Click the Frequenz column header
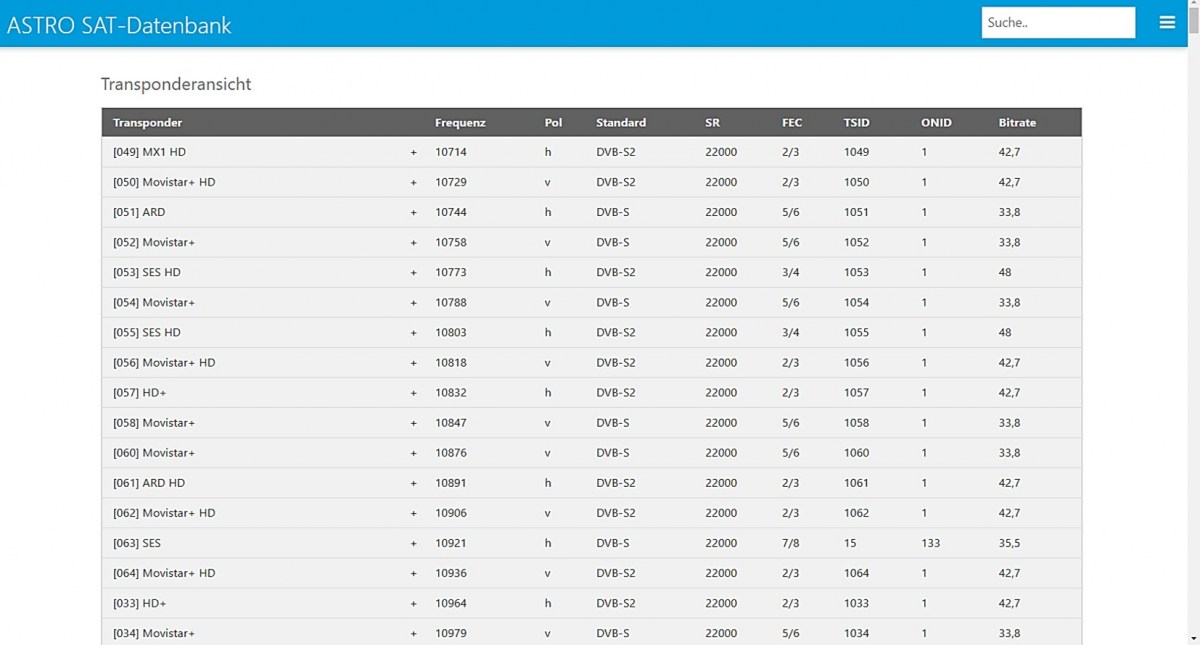Viewport: 1200px width, 645px height. [x=460, y=122]
